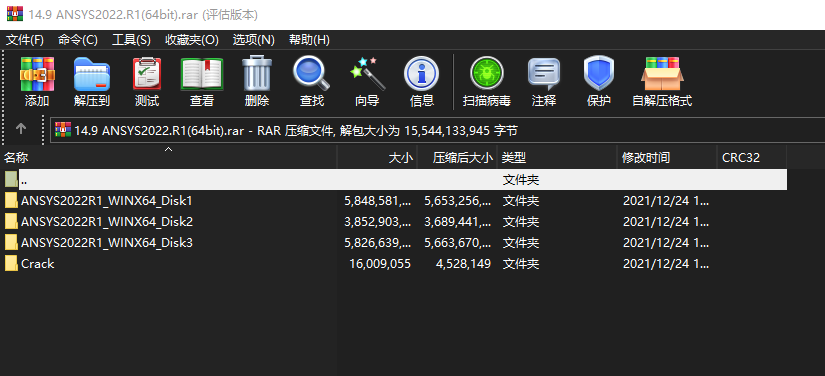Click the 自解压格式 (SFX) icon
The width and height of the screenshot is (825, 376).
point(662,74)
